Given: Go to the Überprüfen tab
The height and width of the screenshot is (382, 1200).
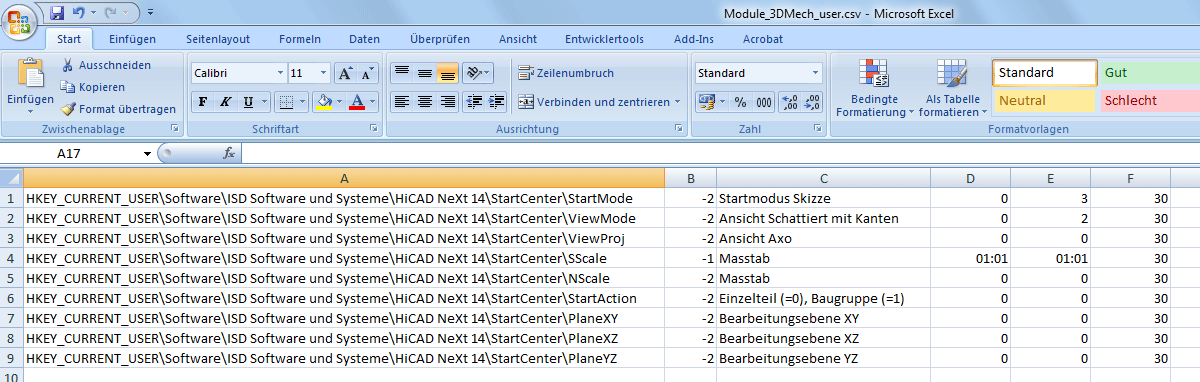Looking at the screenshot, I should point(440,39).
